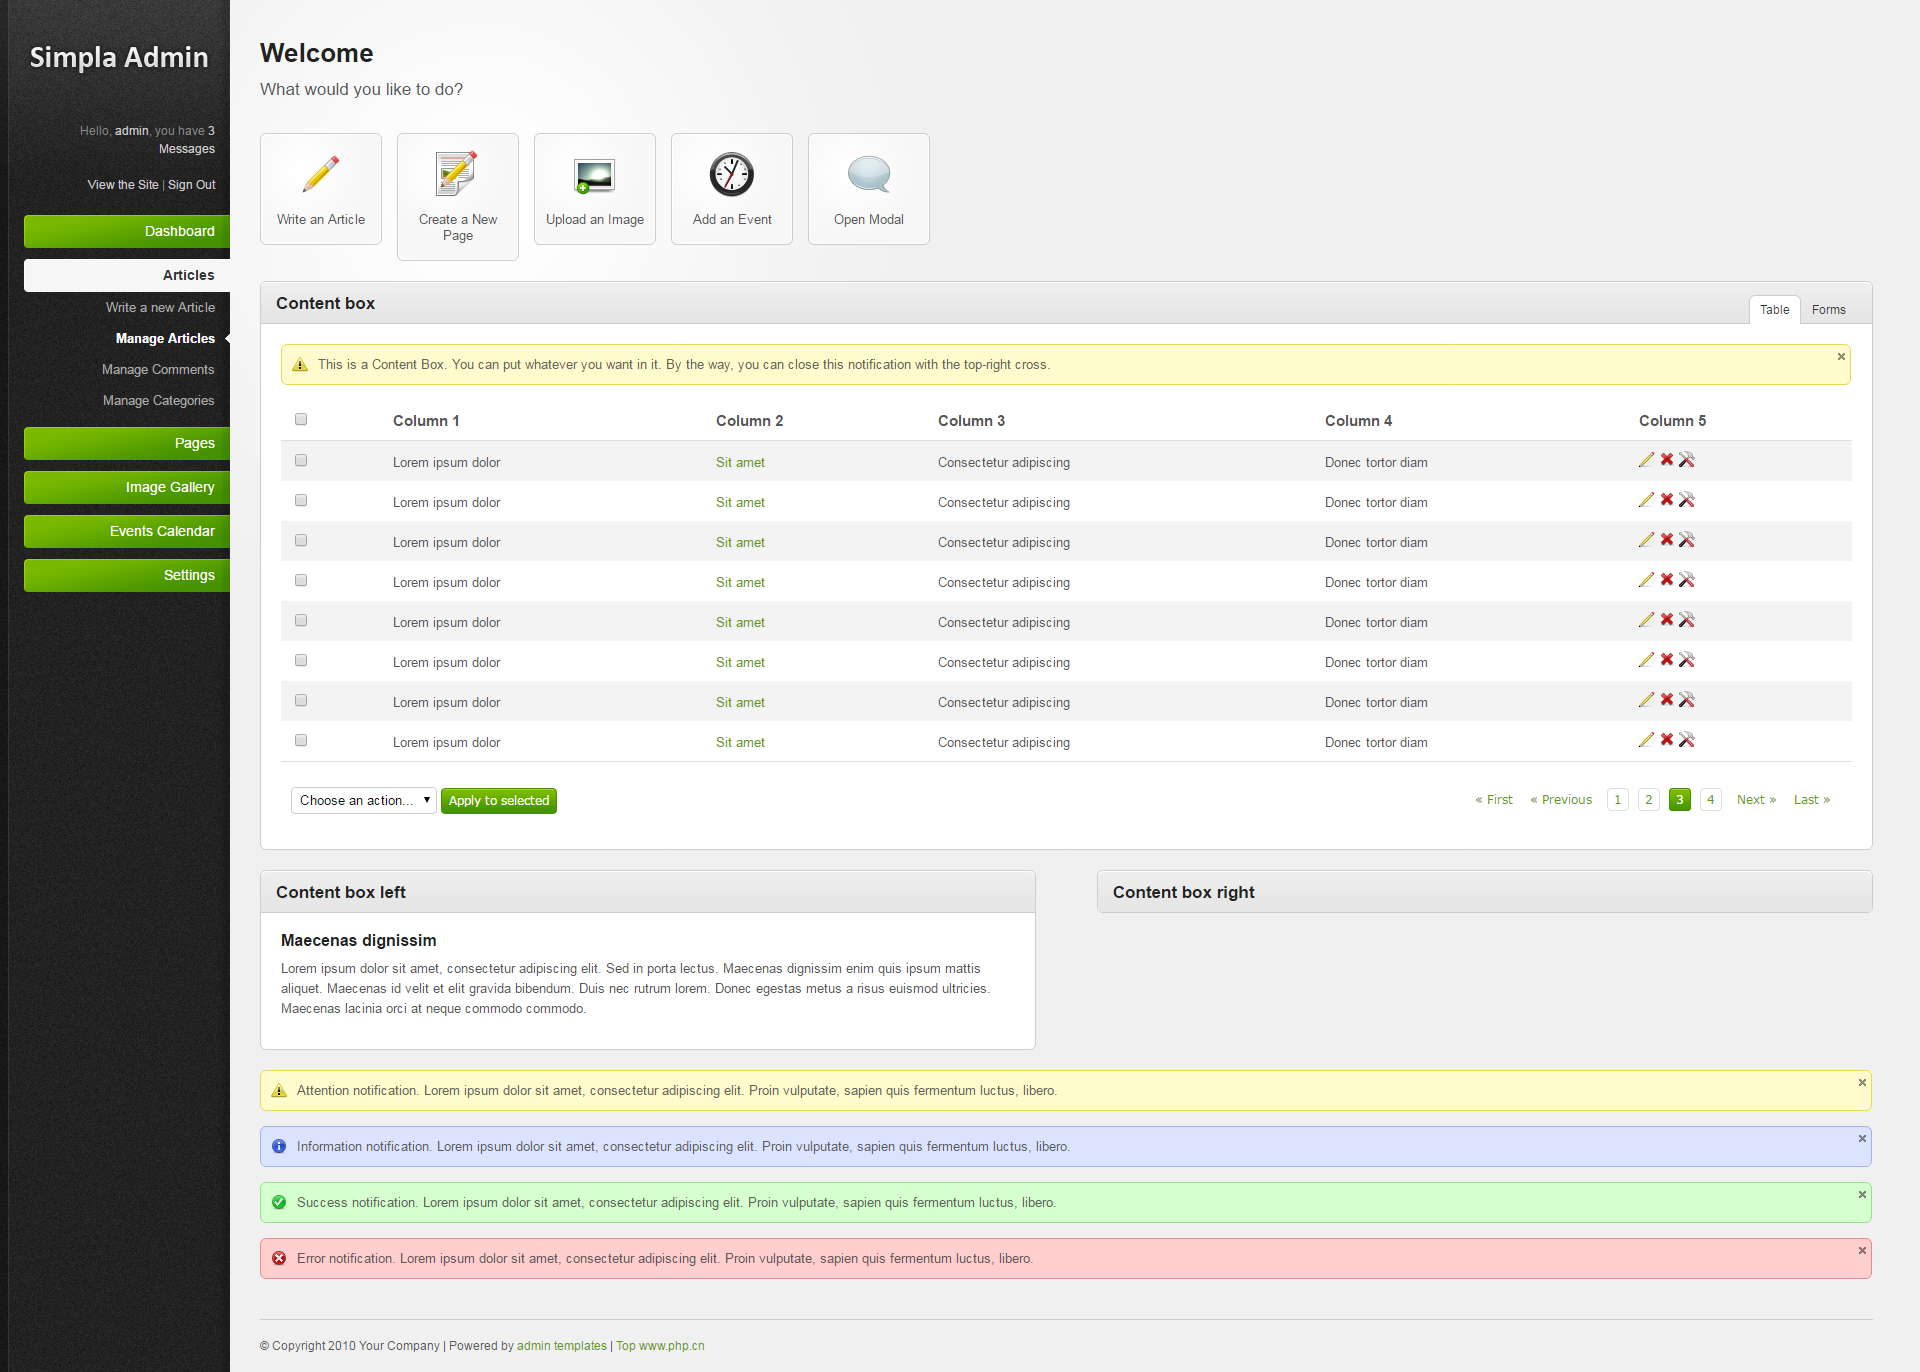Close the red Error notification
1920x1372 pixels.
[1862, 1251]
